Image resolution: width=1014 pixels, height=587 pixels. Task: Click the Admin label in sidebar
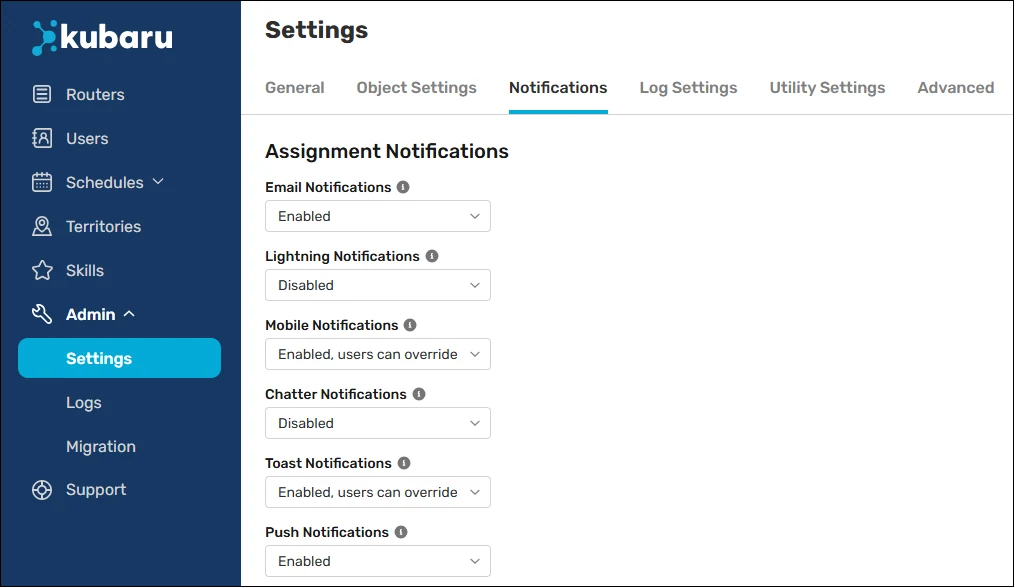pyautogui.click(x=91, y=314)
